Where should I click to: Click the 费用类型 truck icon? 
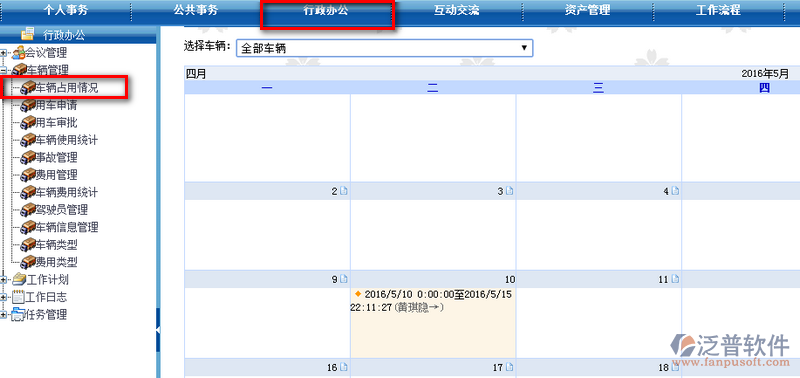pos(28,262)
